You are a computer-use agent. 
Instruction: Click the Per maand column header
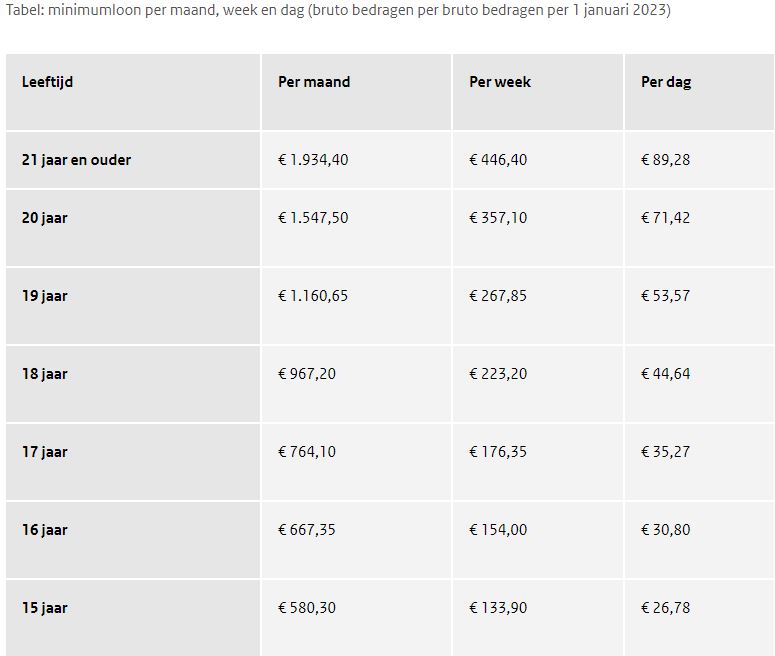point(314,82)
